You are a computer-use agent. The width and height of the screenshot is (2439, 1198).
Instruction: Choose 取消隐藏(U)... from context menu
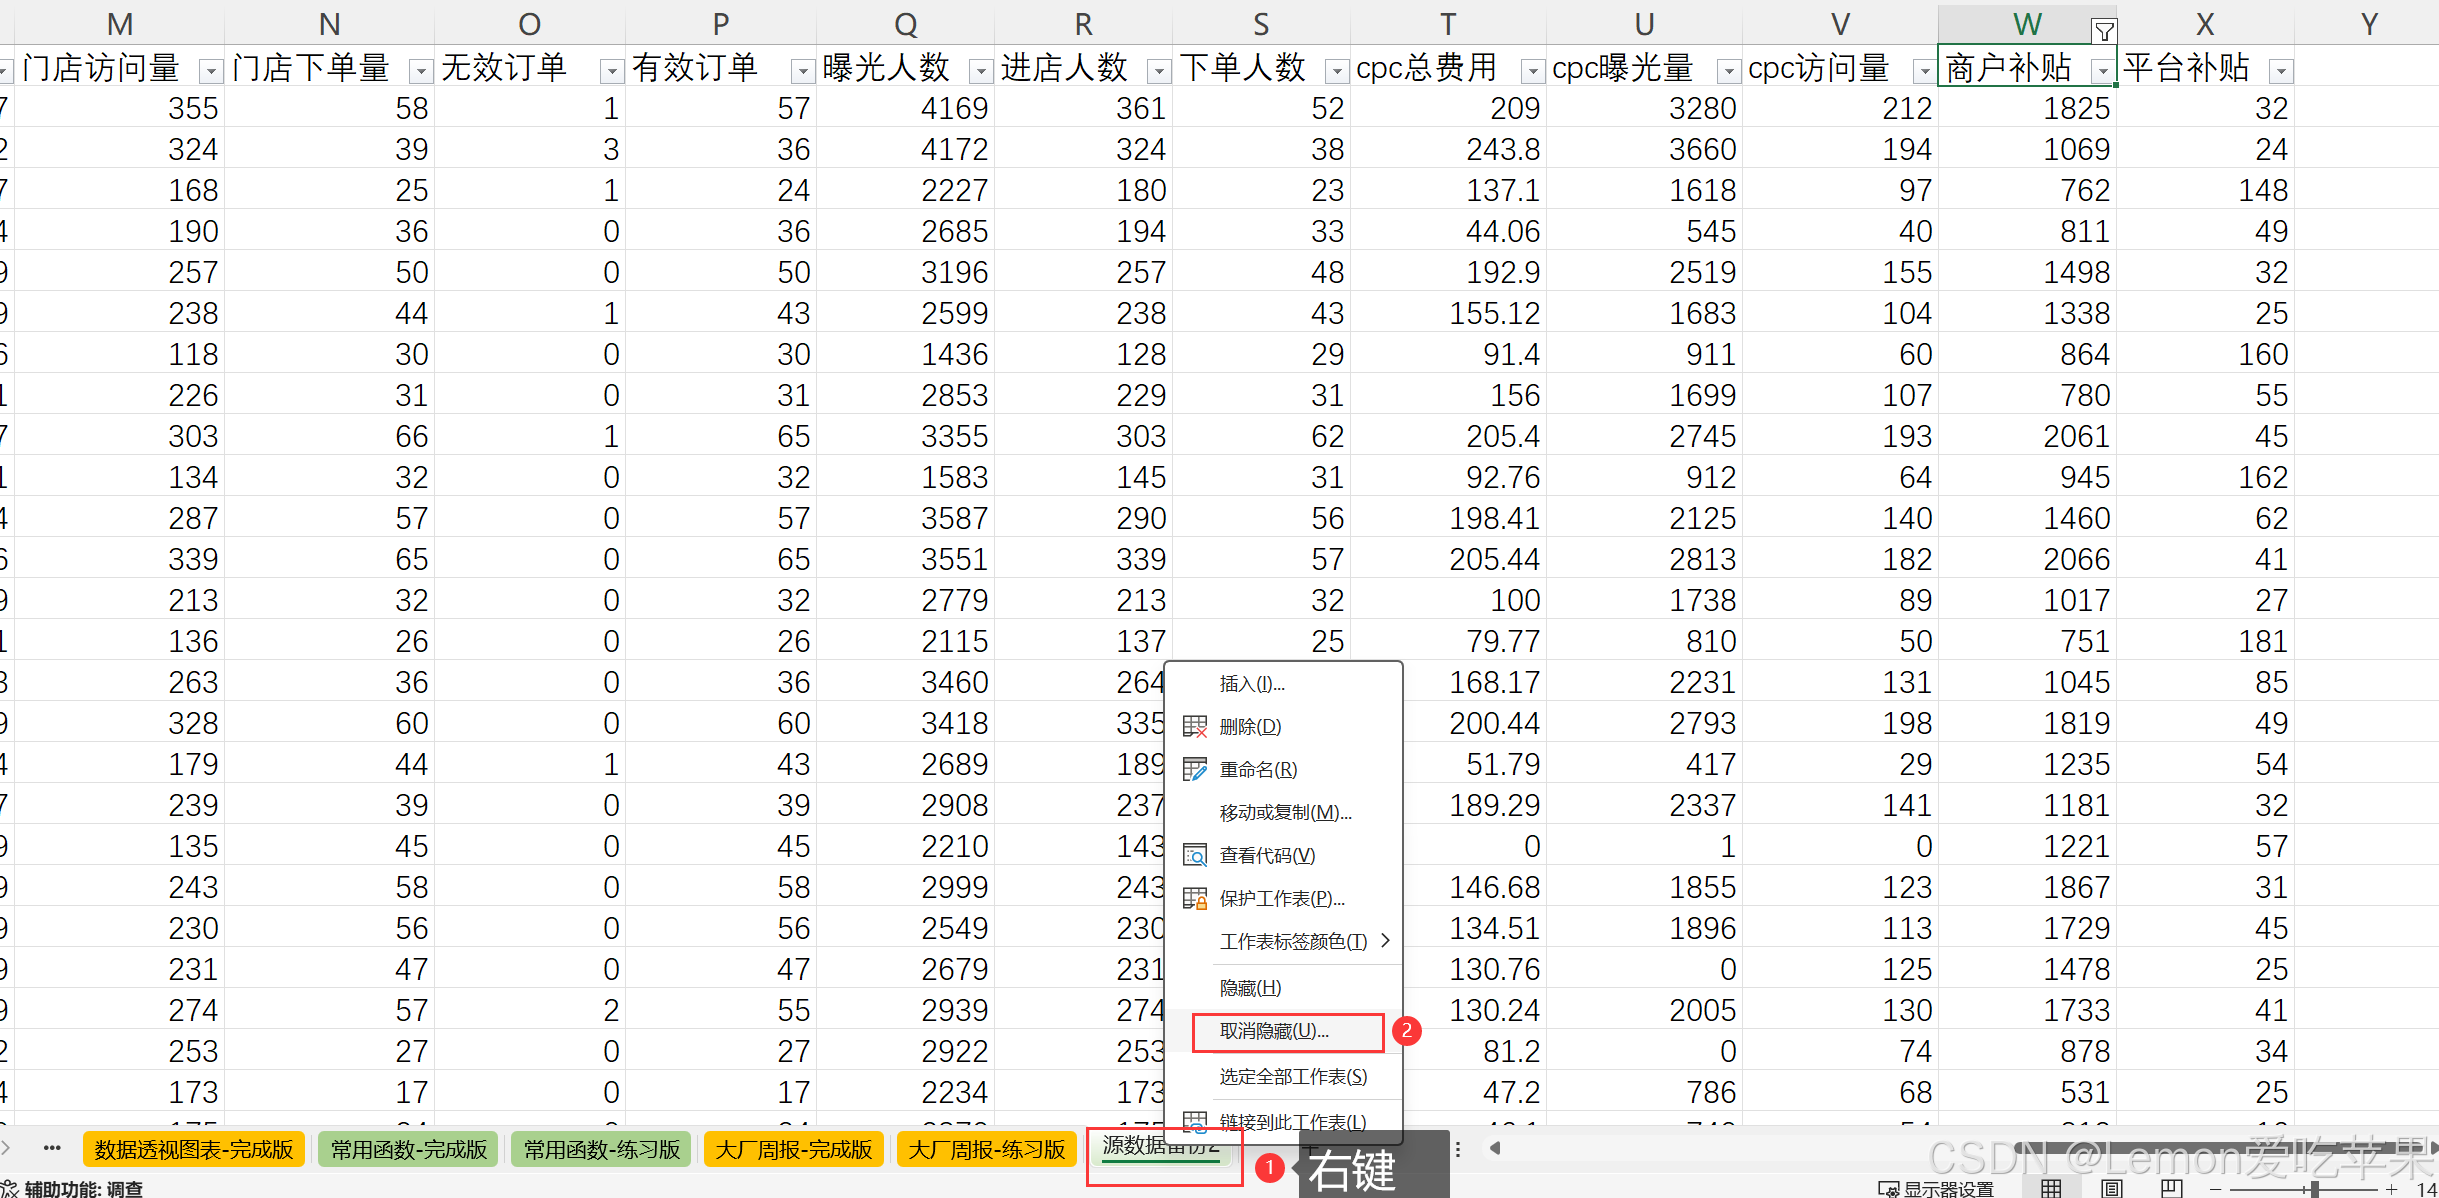click(x=1284, y=1031)
